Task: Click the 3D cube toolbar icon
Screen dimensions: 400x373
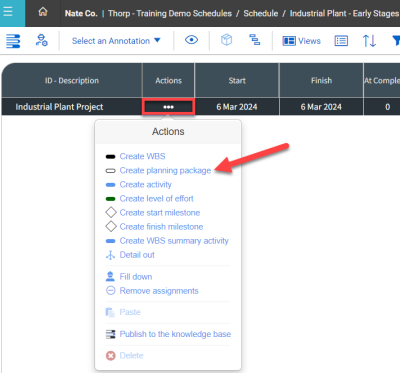Action: coord(226,40)
